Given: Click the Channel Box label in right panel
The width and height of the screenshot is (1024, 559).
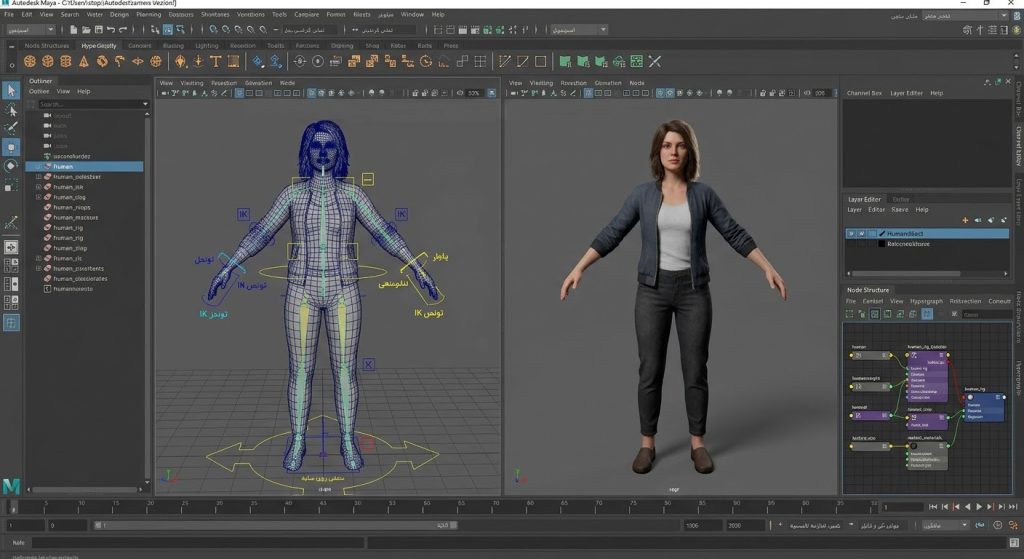Looking at the screenshot, I should pyautogui.click(x=864, y=93).
